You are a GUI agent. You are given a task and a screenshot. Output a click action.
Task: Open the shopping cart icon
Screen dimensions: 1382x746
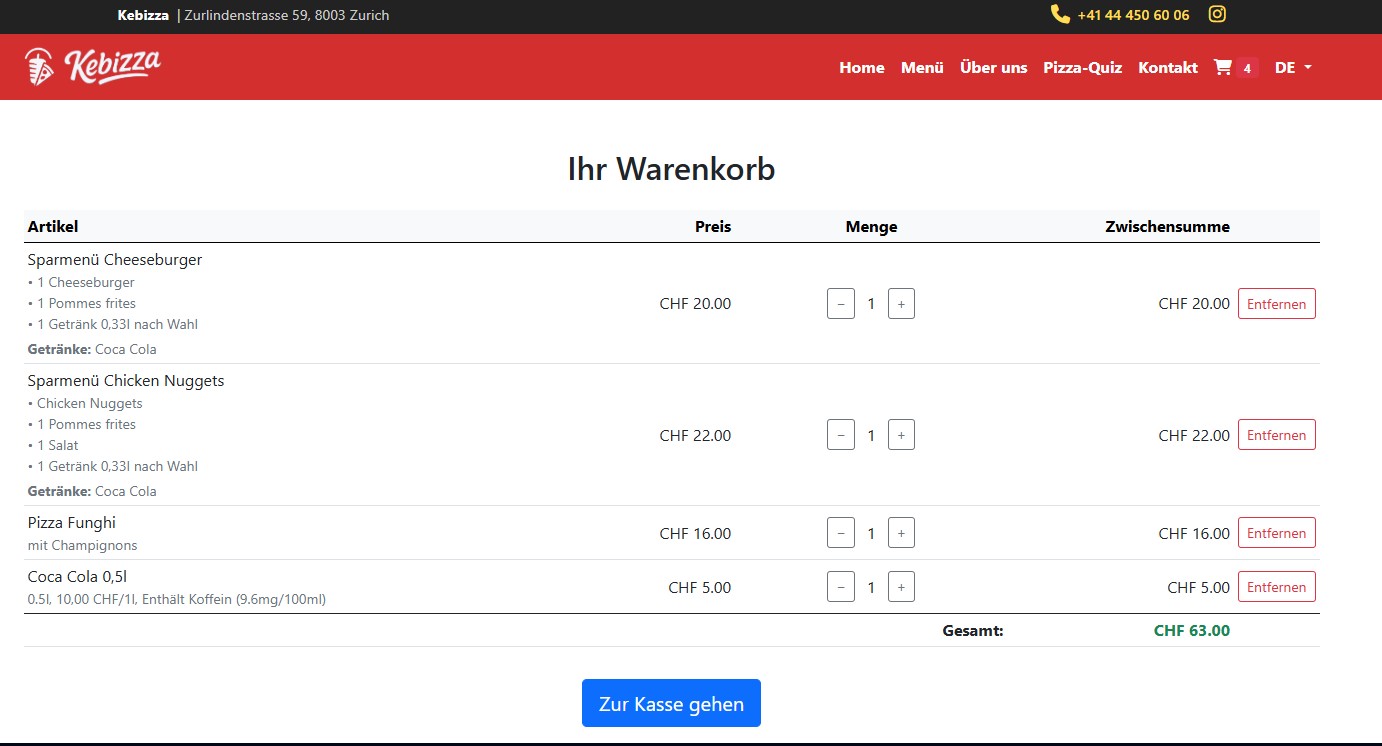(x=1223, y=67)
